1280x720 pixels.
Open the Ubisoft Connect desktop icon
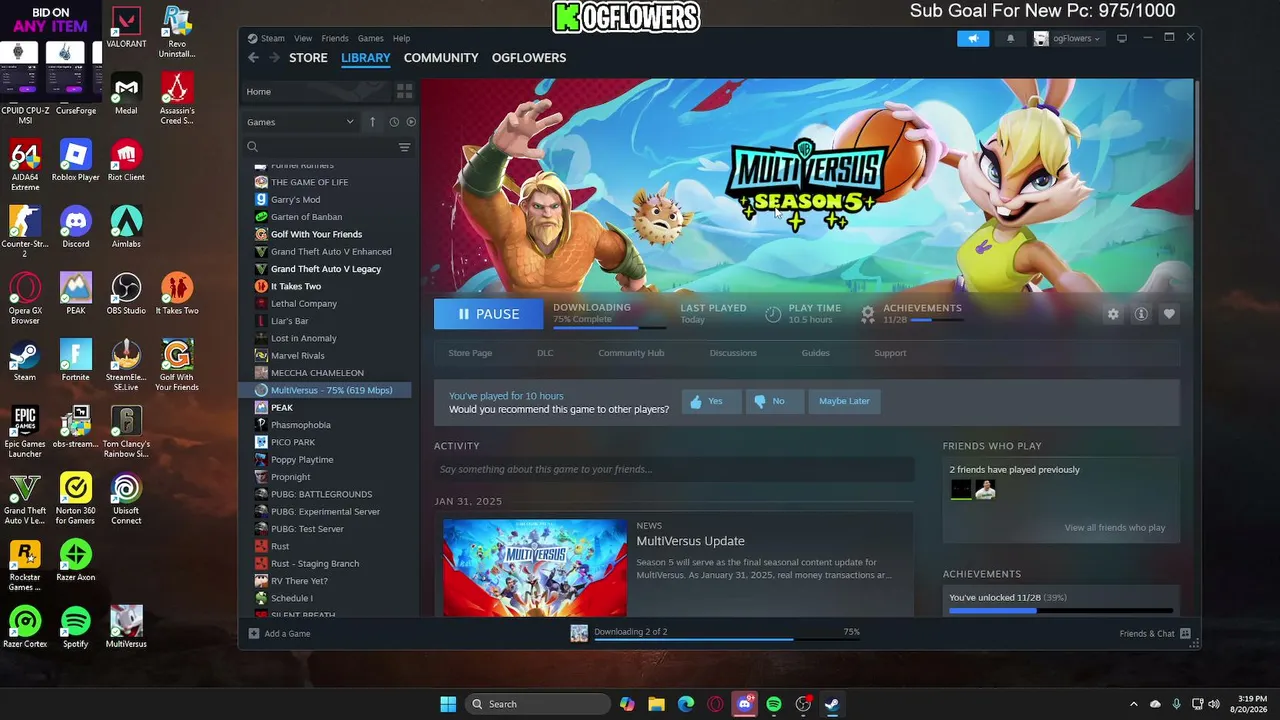(x=126, y=499)
